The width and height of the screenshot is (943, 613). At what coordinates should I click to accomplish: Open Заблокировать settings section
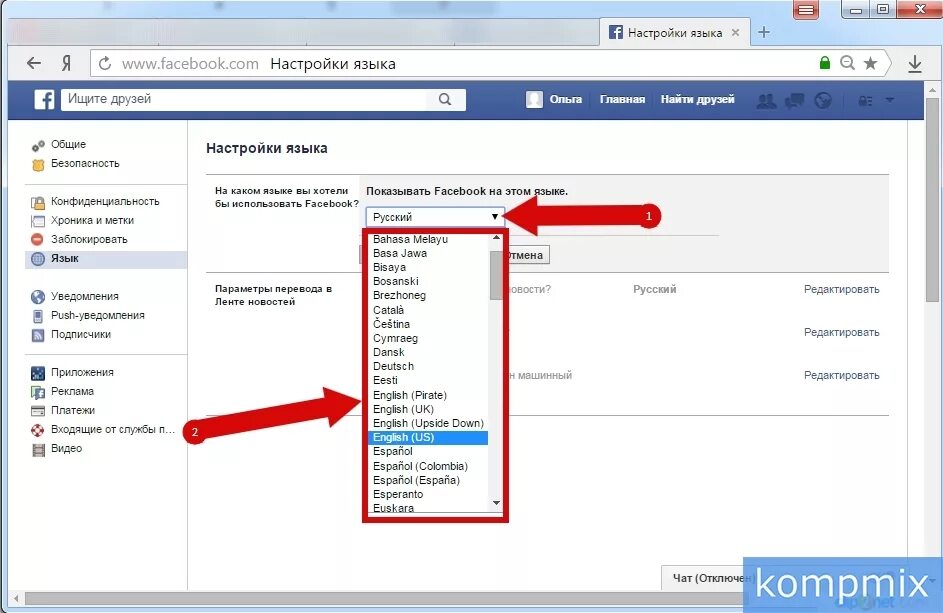click(x=89, y=239)
